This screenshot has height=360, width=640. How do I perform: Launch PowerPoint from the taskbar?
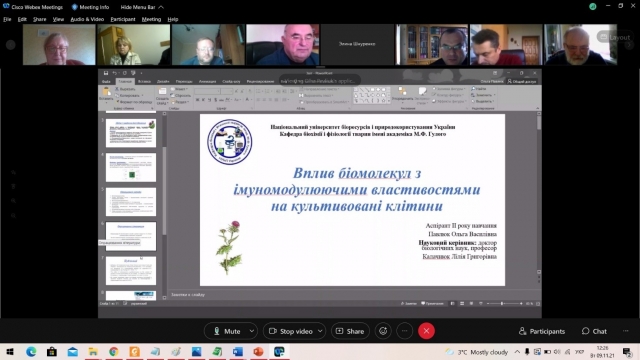258,351
